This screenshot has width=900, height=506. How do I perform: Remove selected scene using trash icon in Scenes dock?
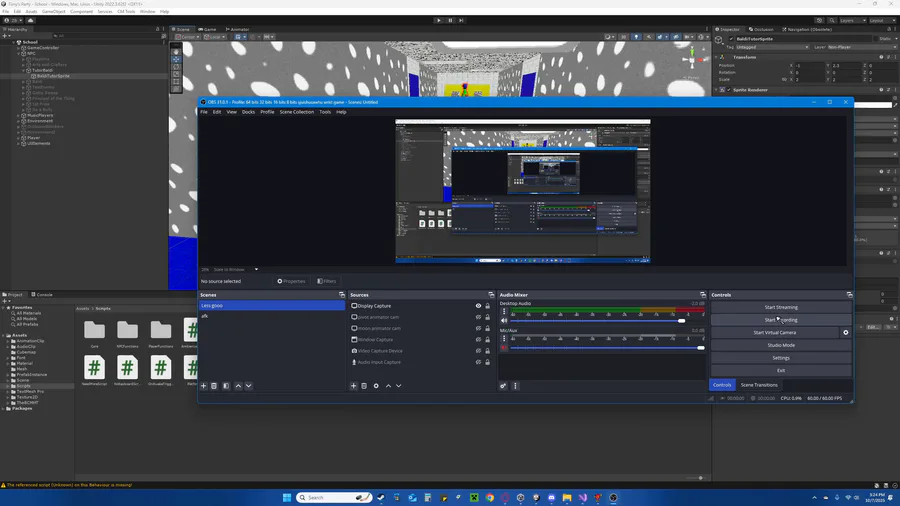click(214, 386)
